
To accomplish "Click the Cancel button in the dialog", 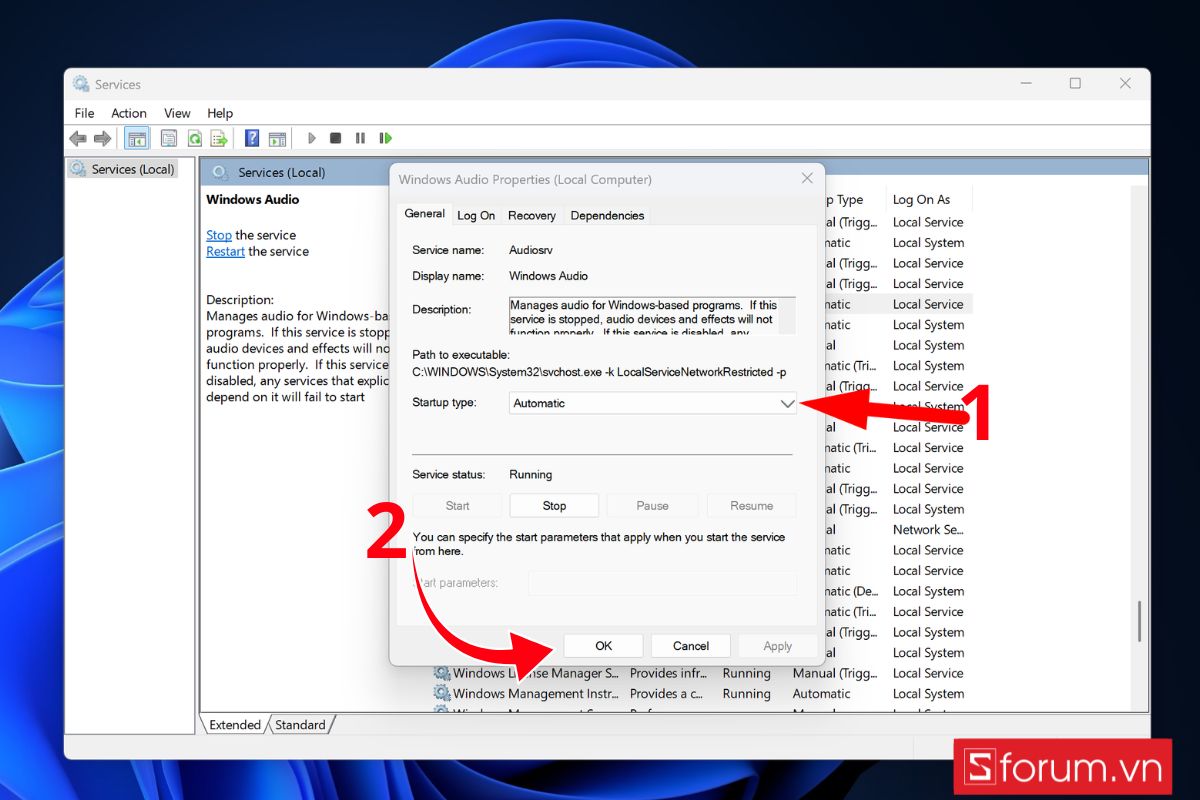I will pos(691,646).
